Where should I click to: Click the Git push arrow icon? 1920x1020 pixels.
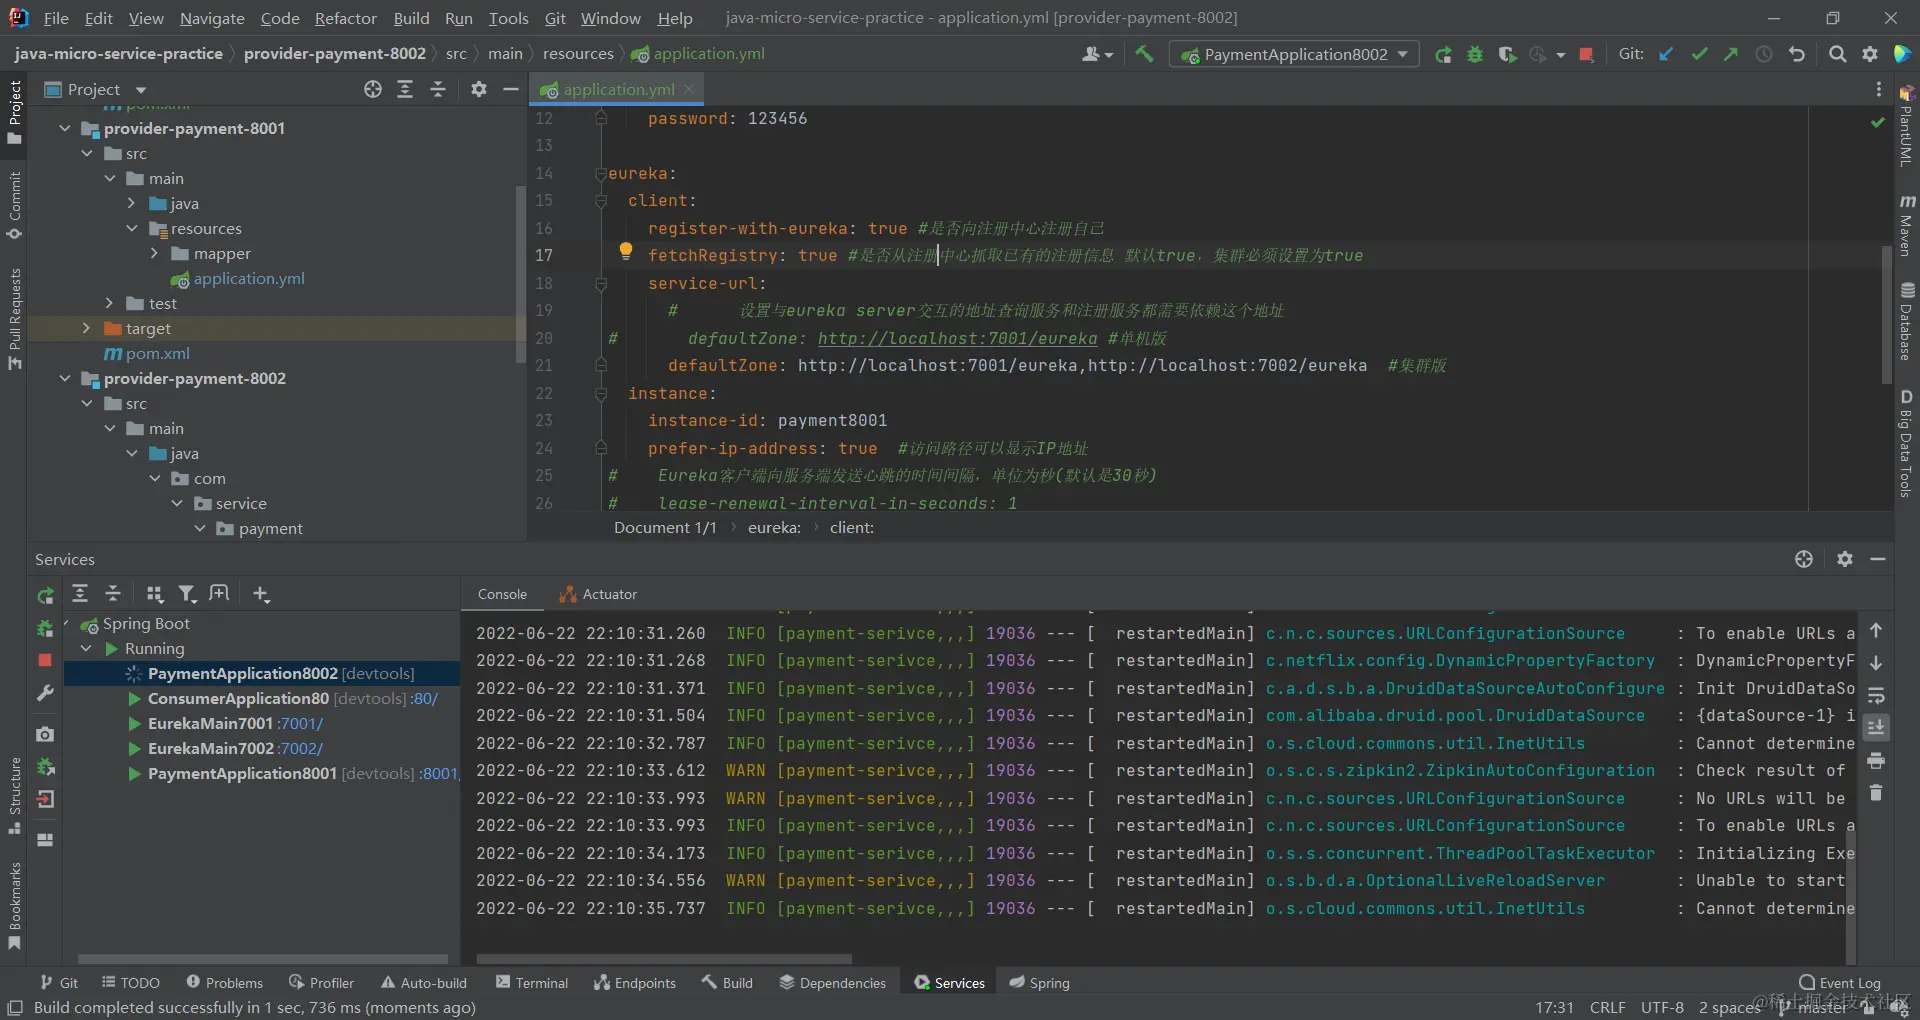point(1731,54)
